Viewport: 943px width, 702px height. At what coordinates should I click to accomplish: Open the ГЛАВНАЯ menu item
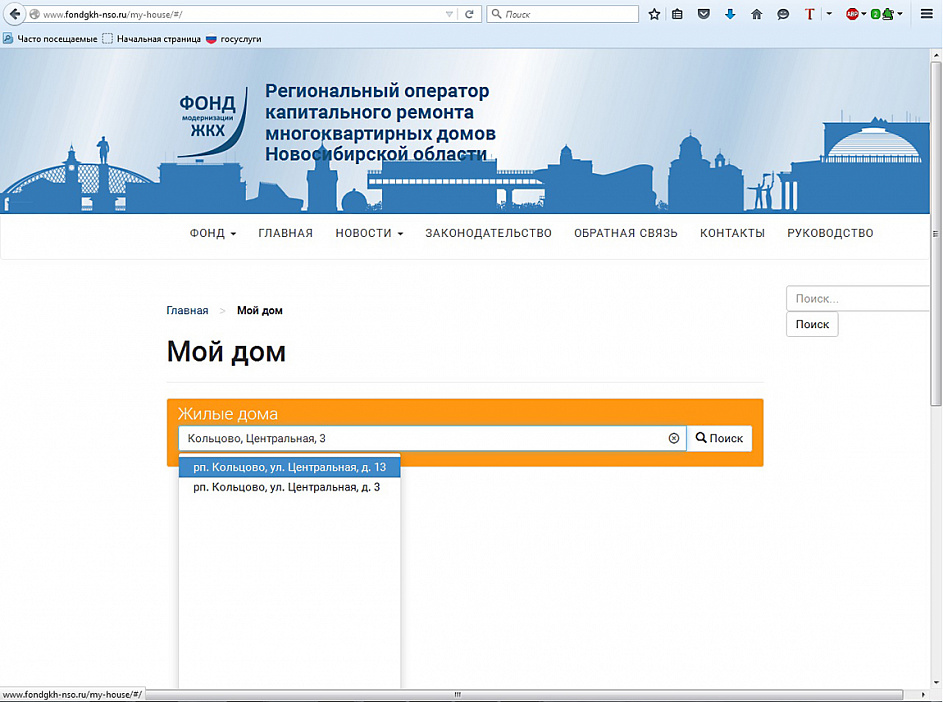[286, 233]
